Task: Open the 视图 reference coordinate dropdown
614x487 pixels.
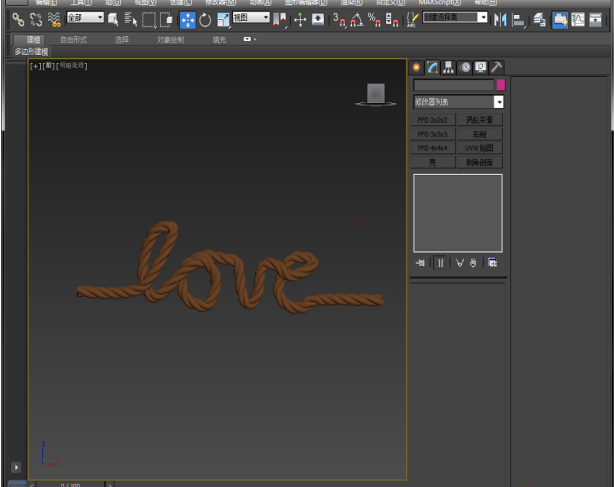Action: (x=251, y=18)
